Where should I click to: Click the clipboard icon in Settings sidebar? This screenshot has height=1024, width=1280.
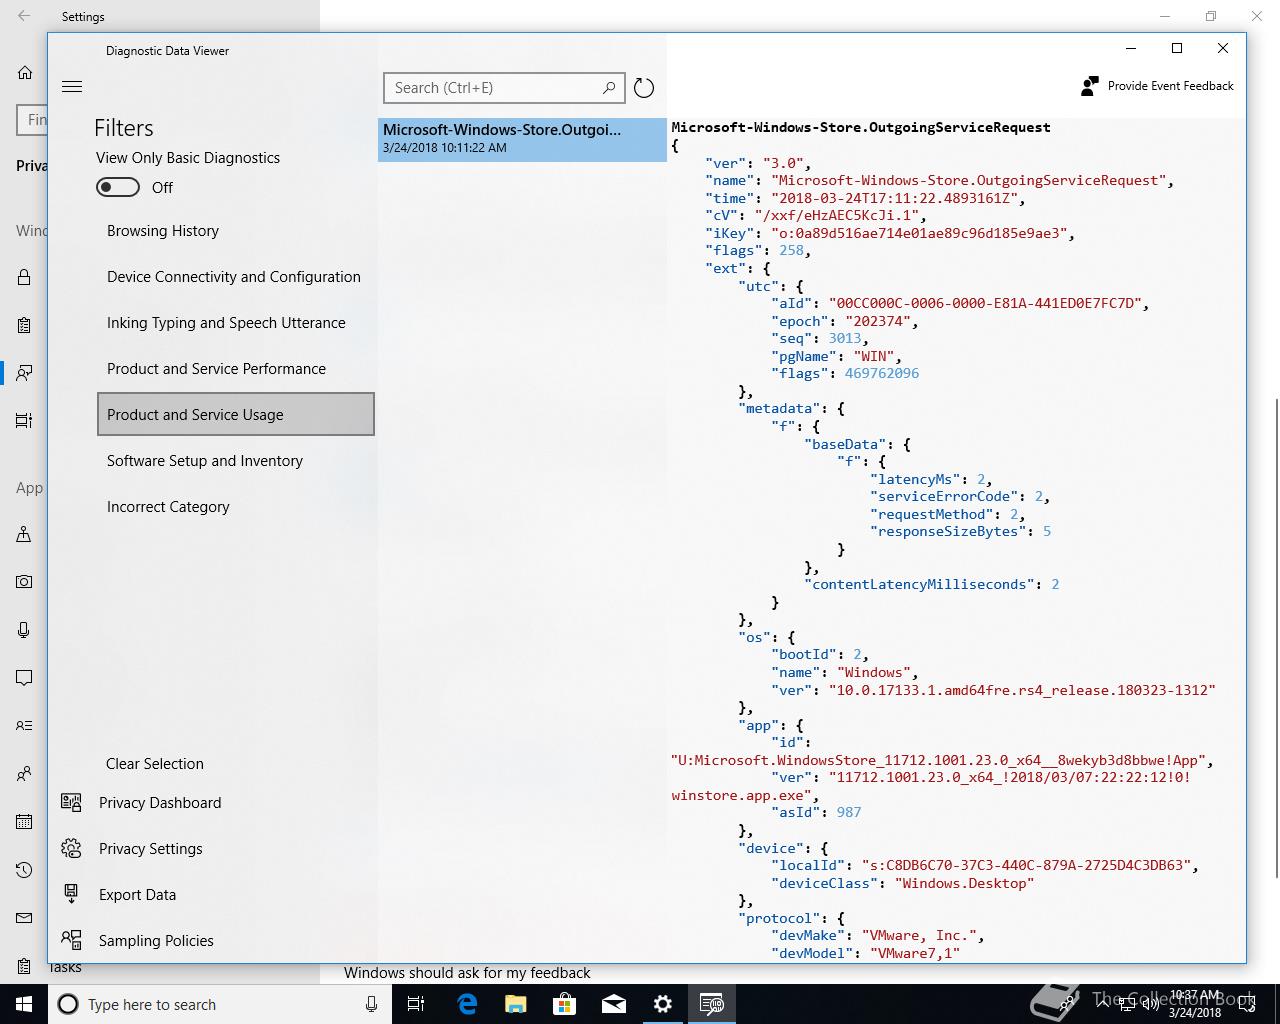24,325
